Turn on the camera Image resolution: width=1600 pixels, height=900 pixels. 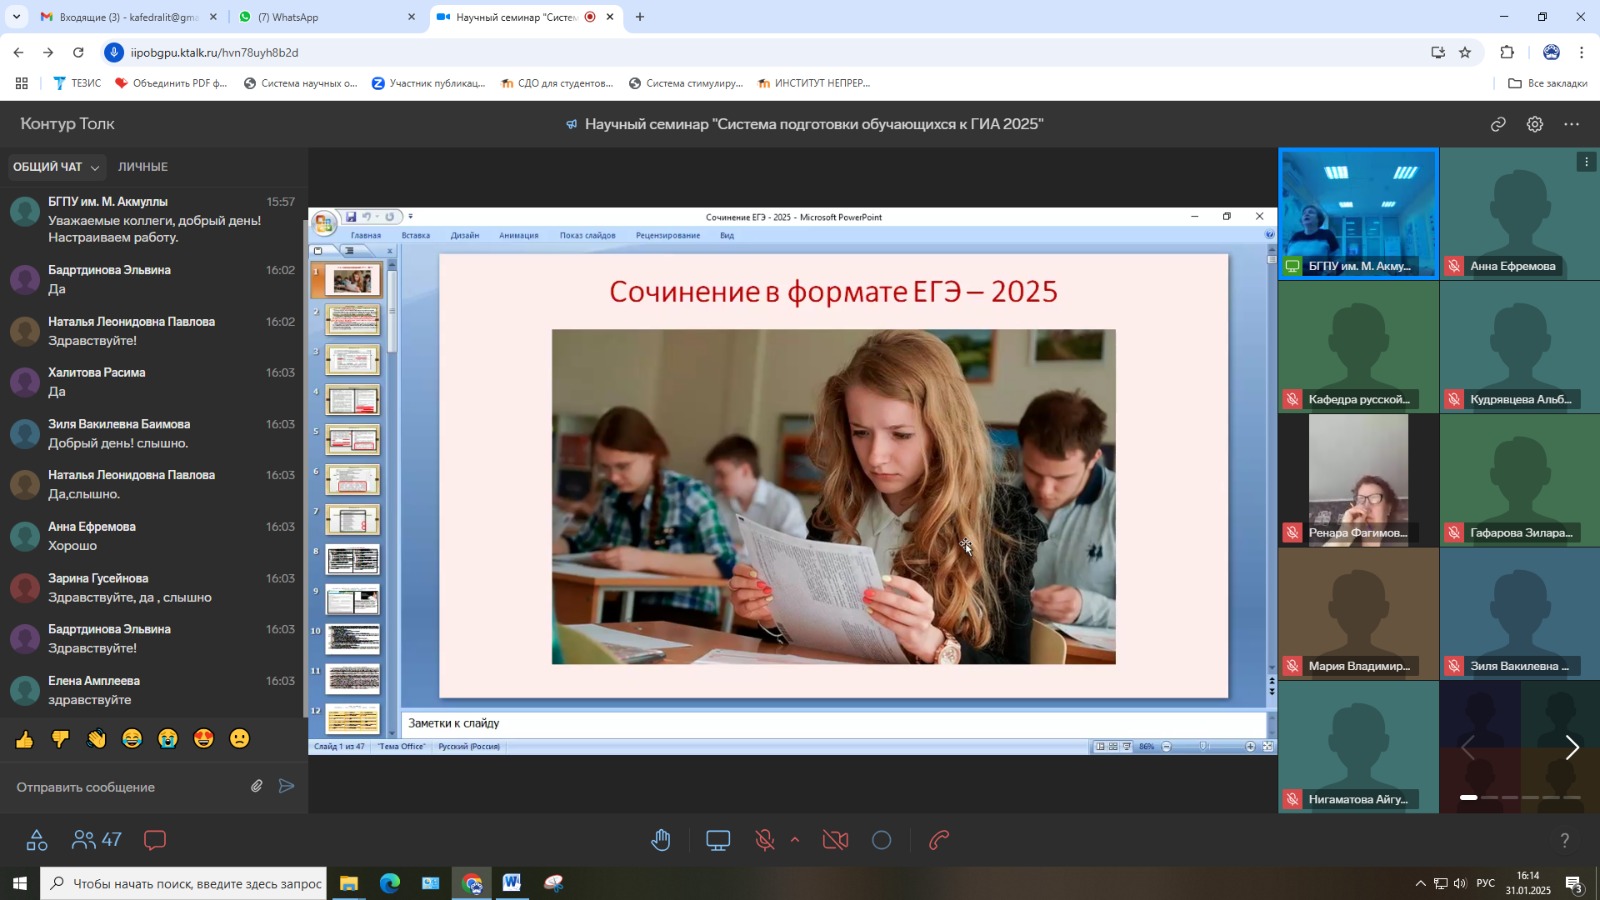(835, 841)
